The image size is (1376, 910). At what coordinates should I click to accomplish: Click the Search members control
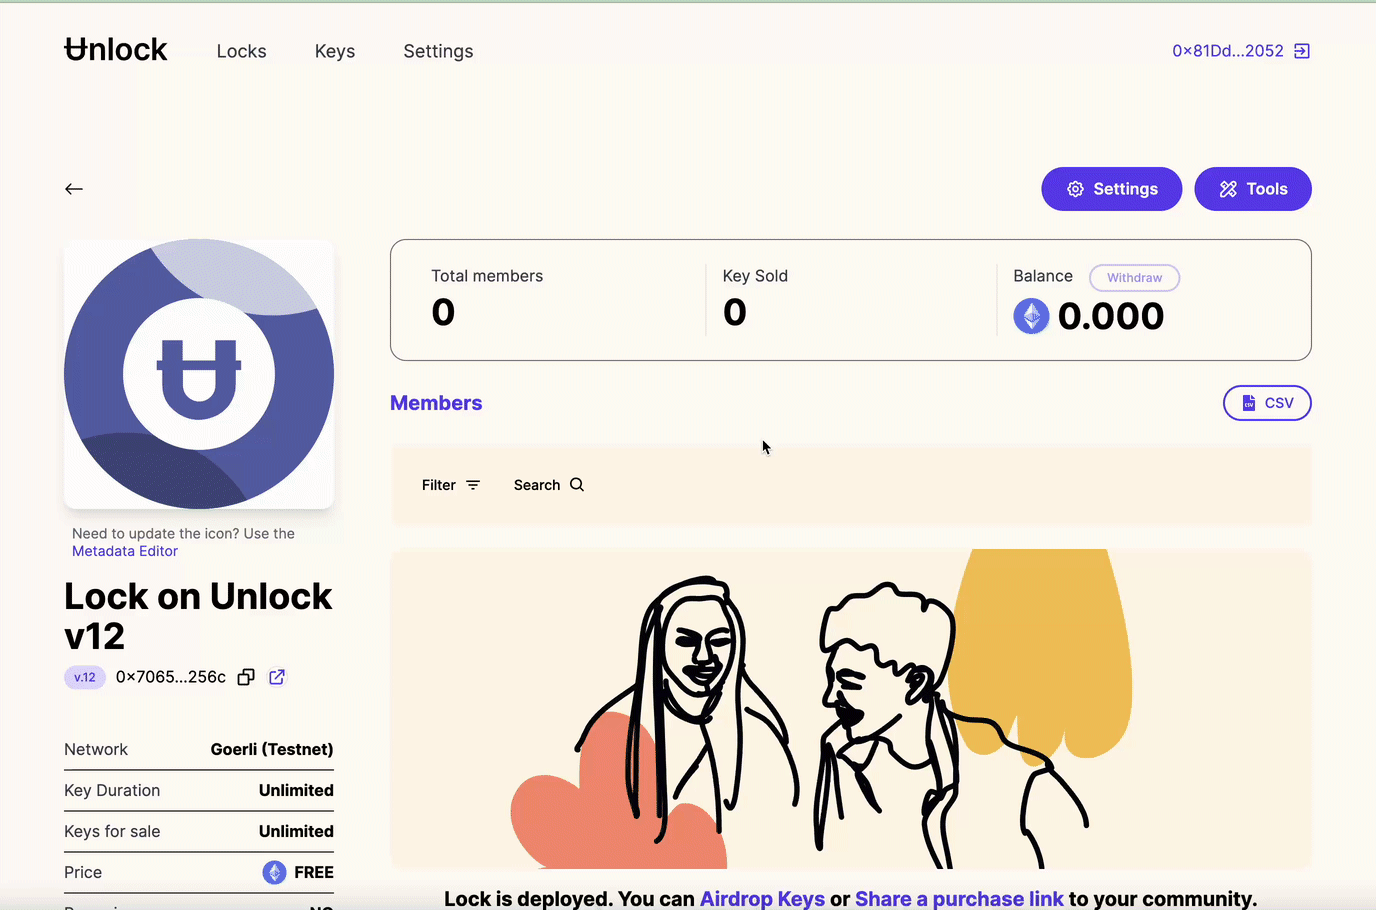pyautogui.click(x=549, y=485)
